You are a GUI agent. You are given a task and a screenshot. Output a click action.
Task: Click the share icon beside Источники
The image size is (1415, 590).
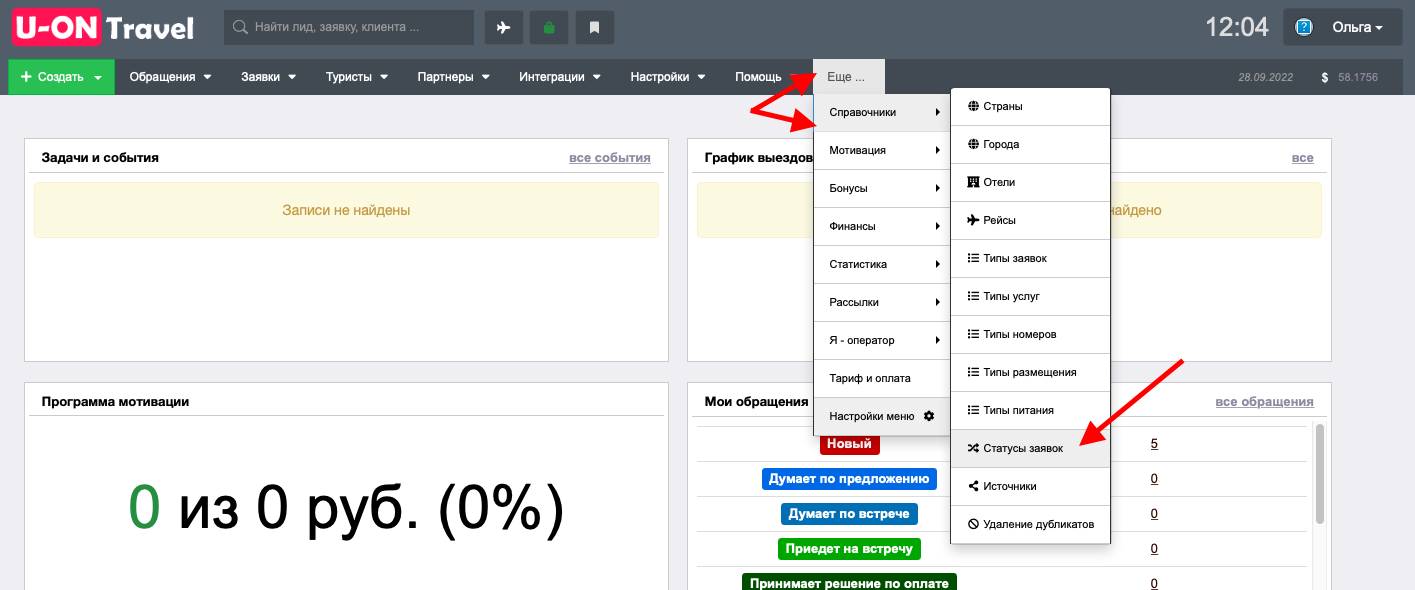[973, 486]
